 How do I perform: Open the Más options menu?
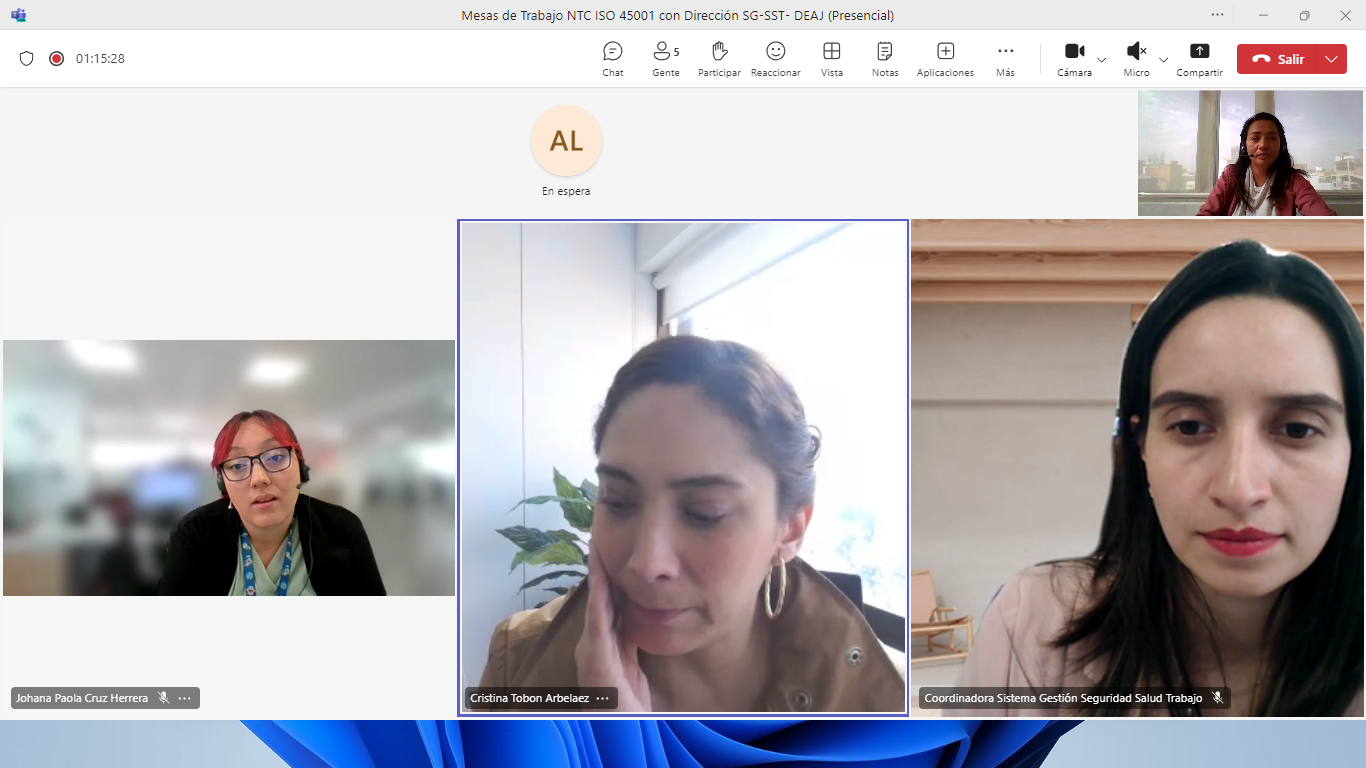1006,59
